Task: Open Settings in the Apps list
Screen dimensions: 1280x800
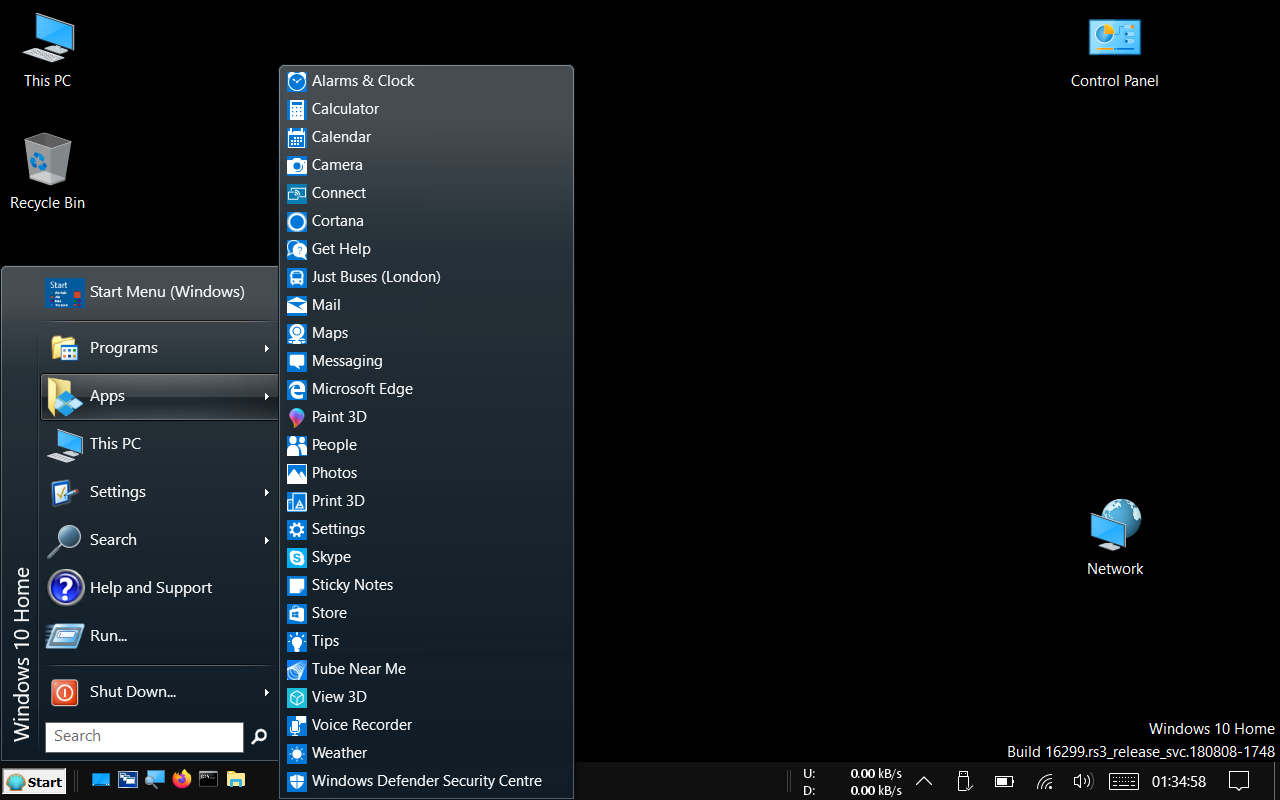Action: 426,529
